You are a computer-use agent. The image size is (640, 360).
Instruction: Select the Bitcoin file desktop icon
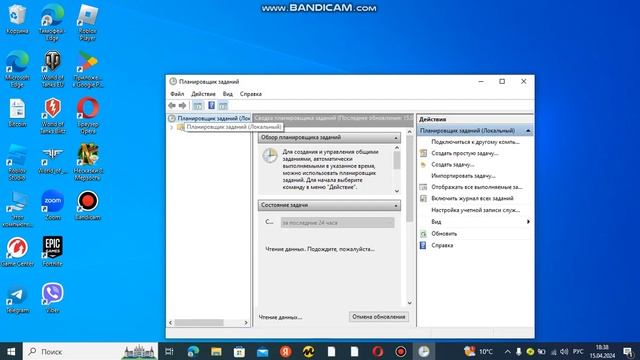click(17, 112)
